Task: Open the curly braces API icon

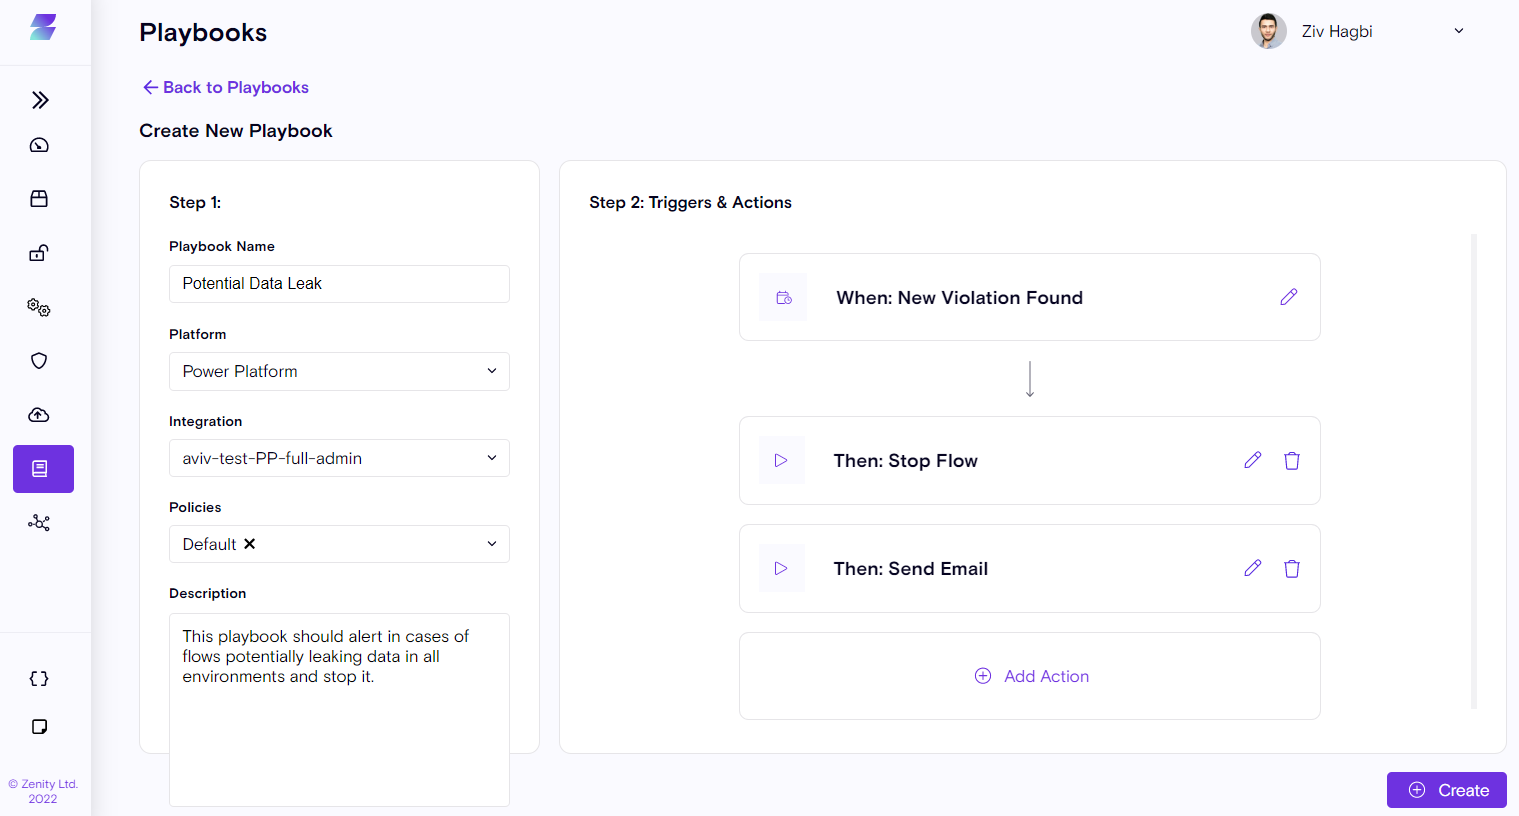Action: tap(39, 679)
